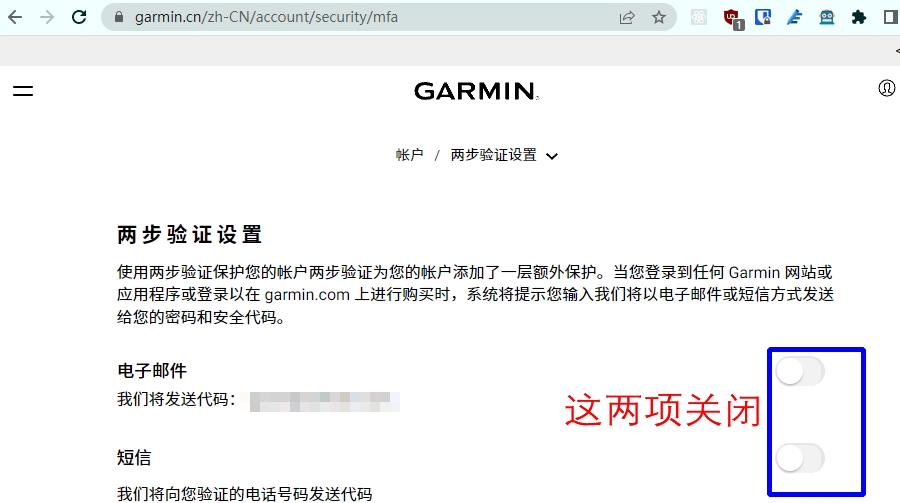The width and height of the screenshot is (900, 503).
Task: Go back to the previous page
Action: (15, 17)
